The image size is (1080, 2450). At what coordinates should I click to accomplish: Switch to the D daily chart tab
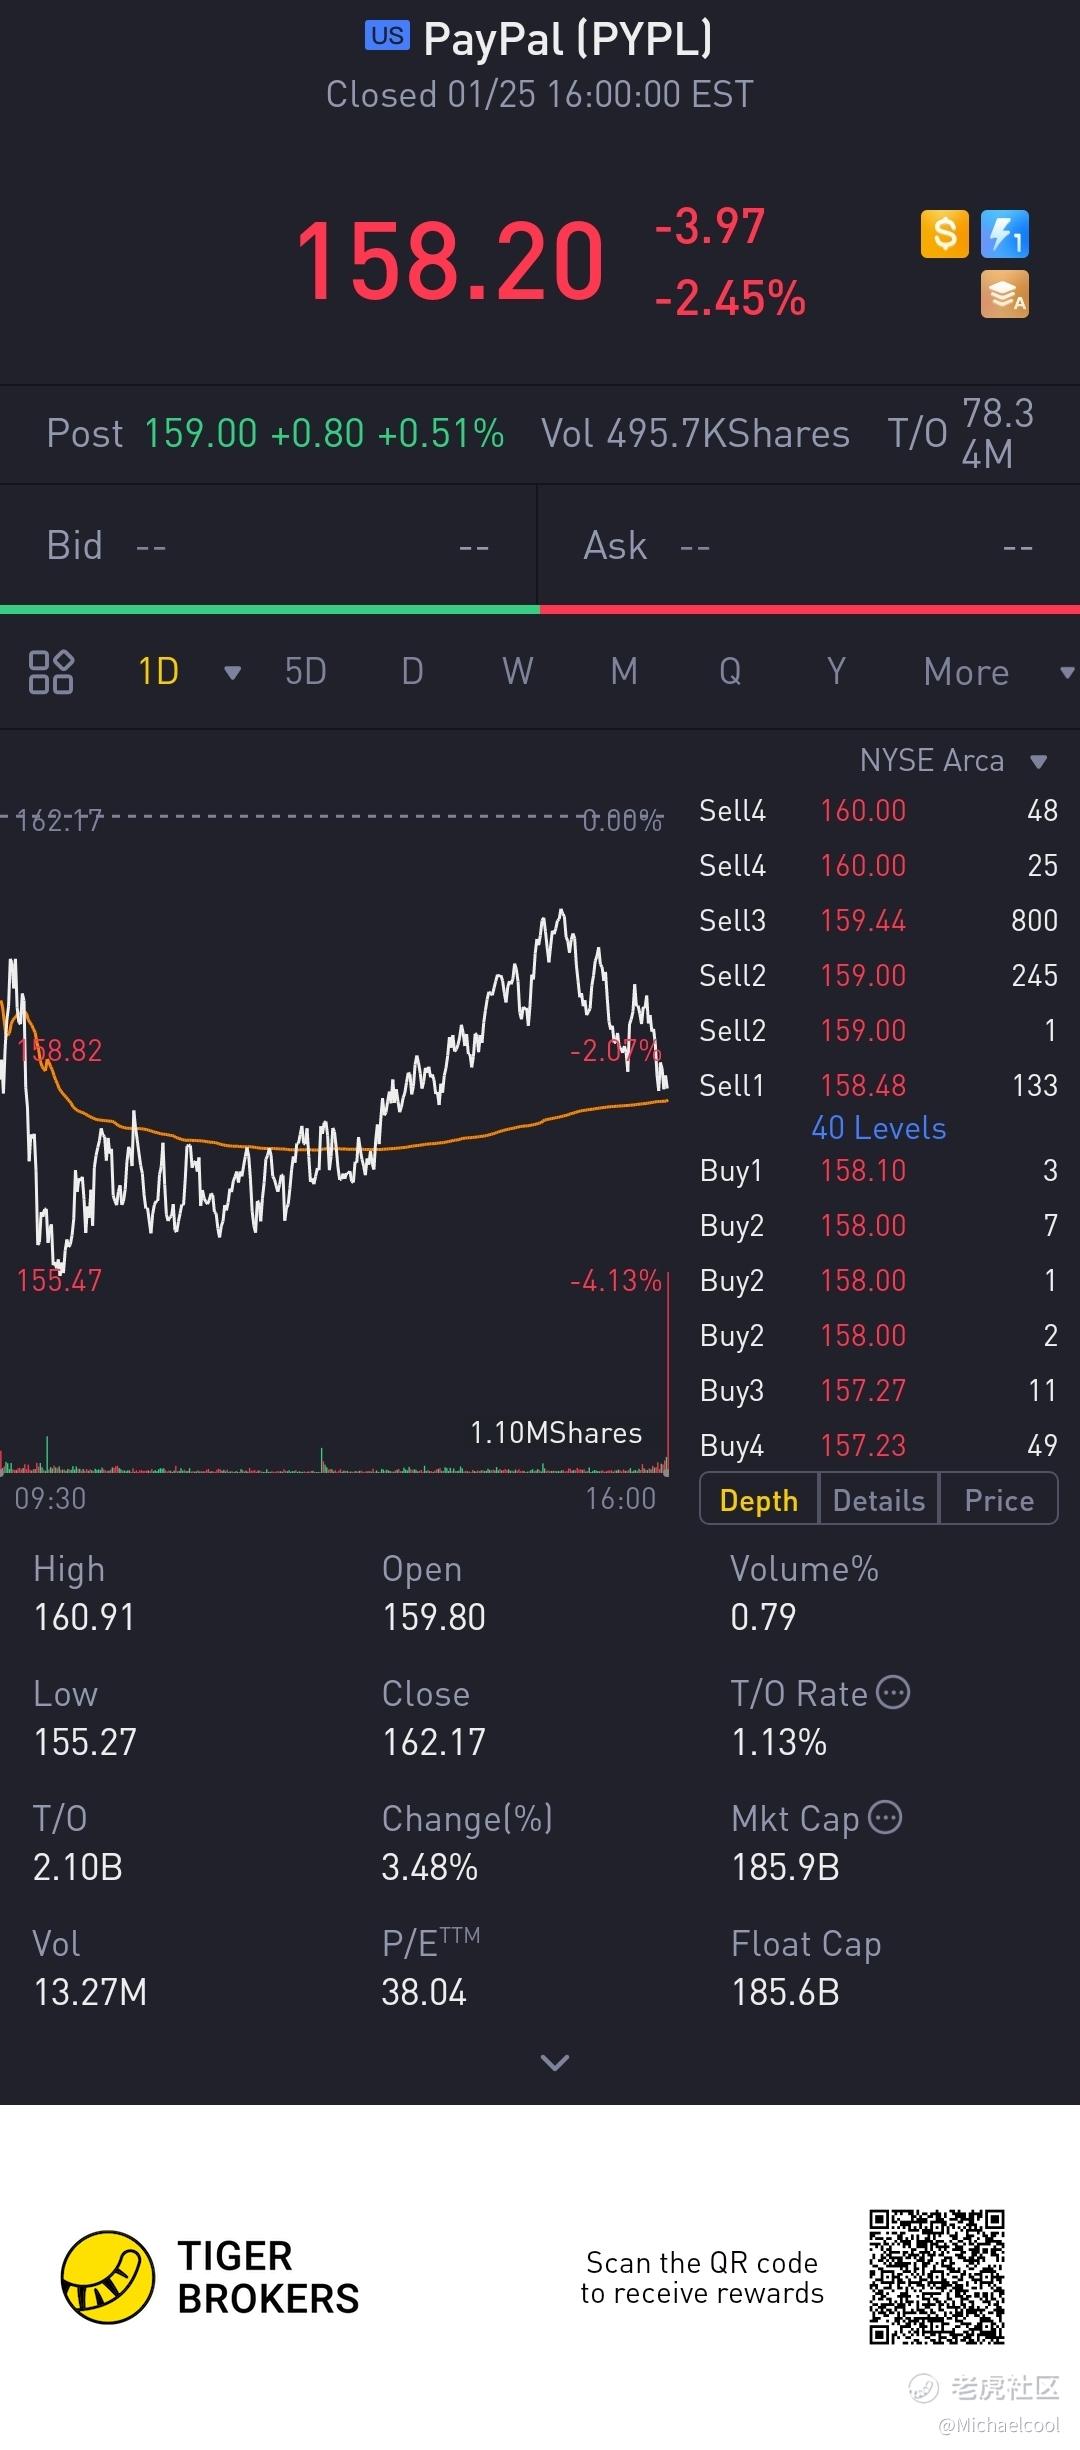pos(412,672)
